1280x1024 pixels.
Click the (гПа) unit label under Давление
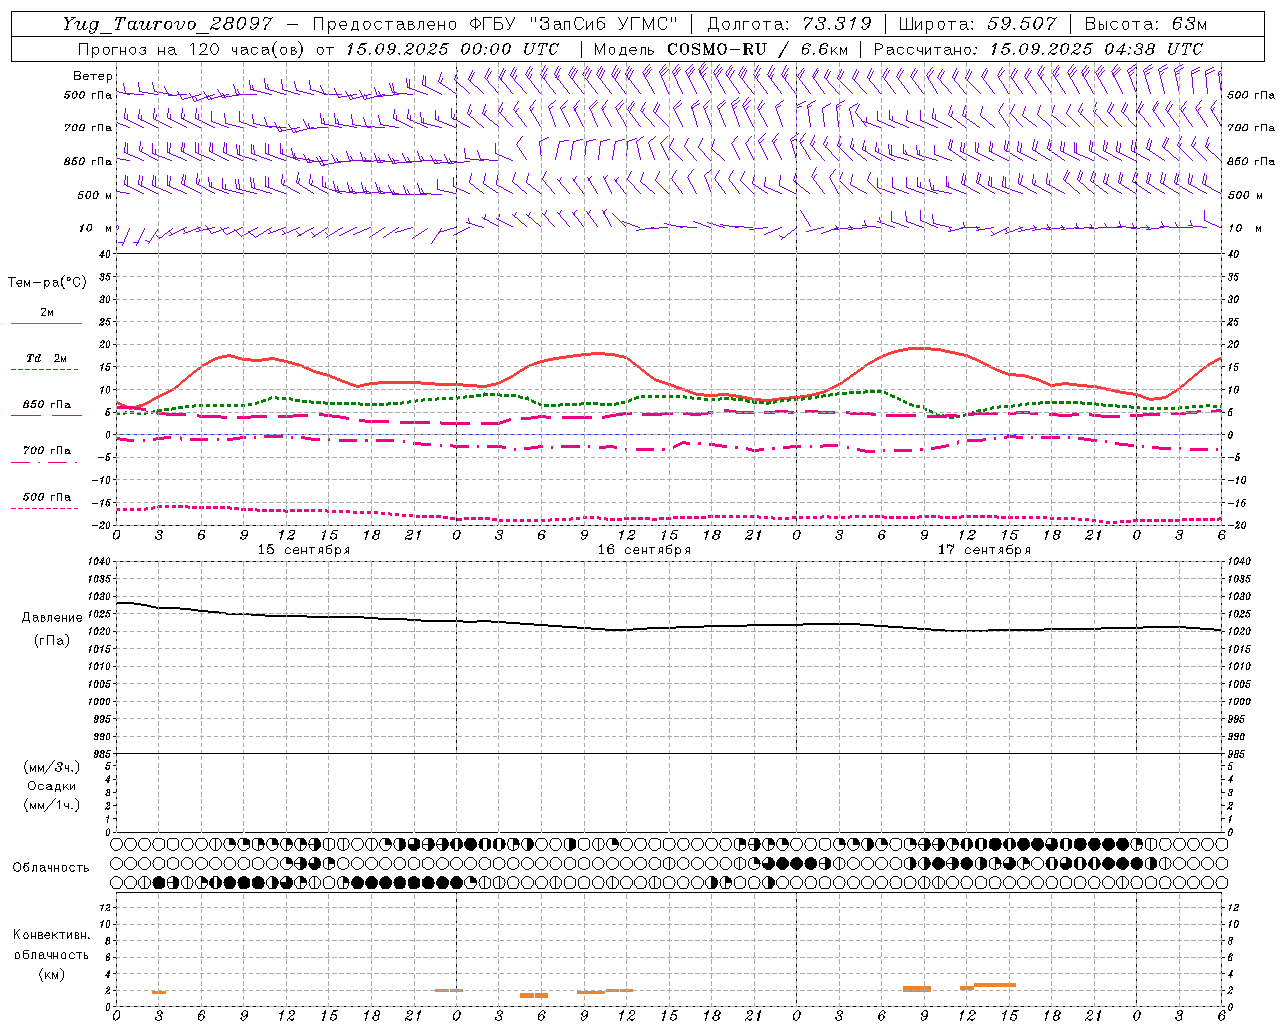point(52,641)
